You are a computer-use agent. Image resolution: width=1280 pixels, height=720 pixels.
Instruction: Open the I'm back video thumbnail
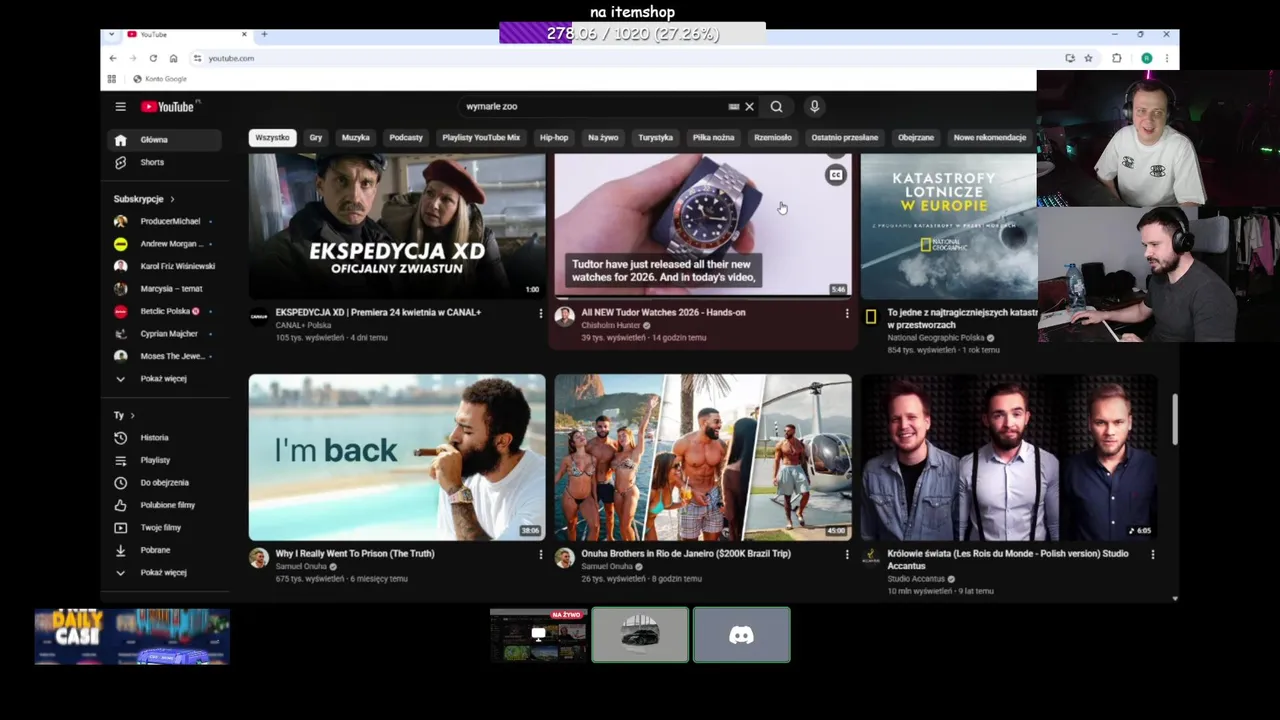[397, 457]
